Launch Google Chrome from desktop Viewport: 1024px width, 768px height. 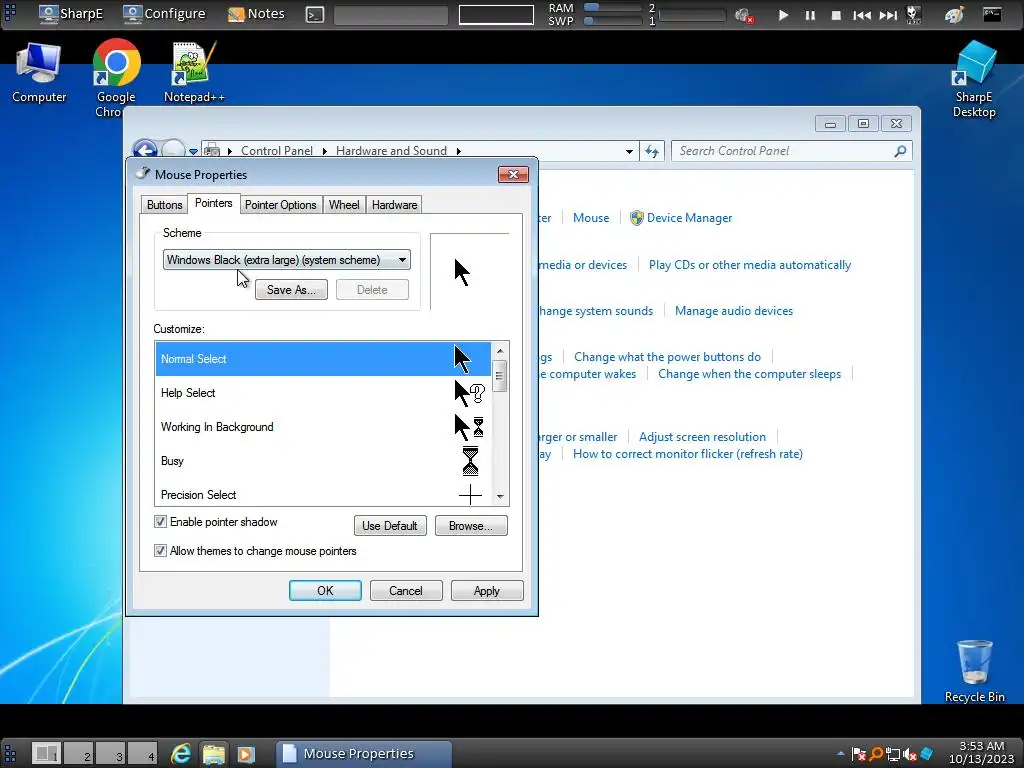116,77
